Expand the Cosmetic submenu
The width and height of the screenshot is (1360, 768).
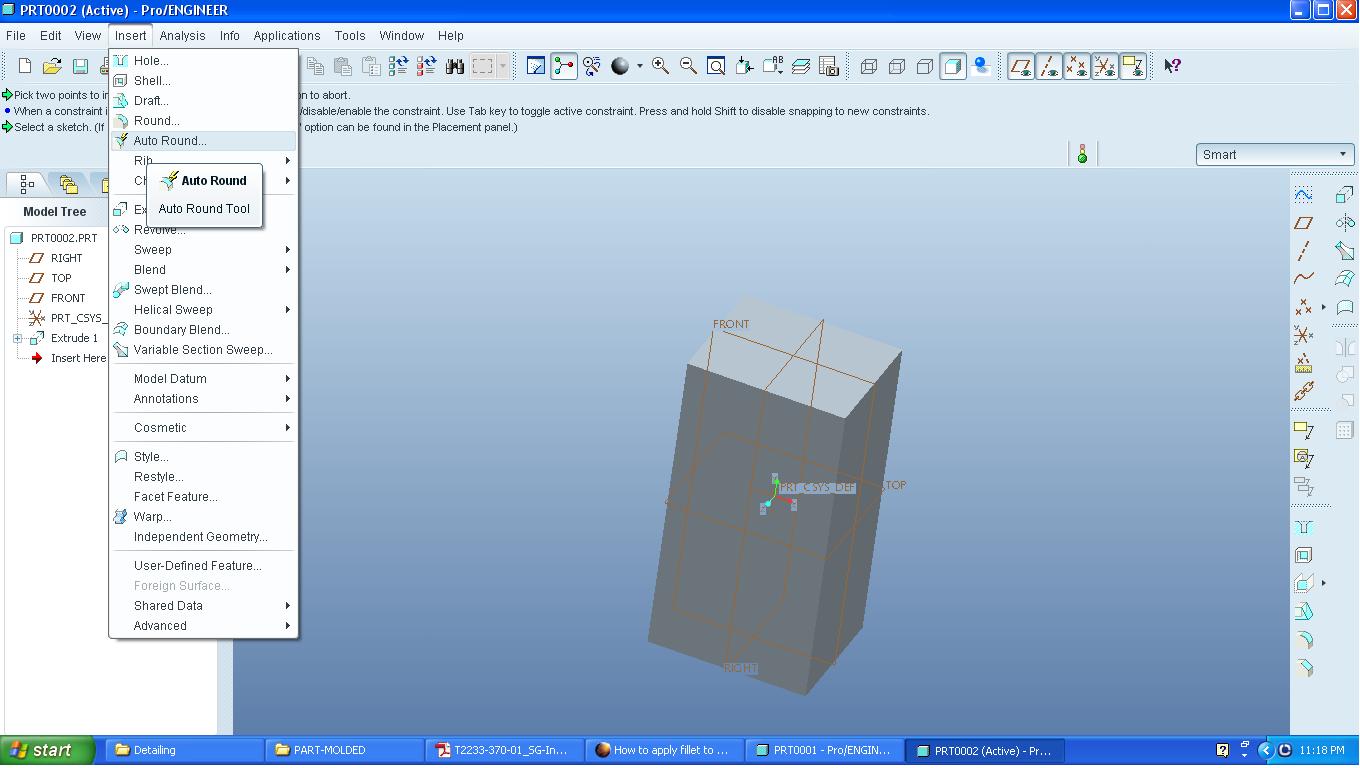203,428
